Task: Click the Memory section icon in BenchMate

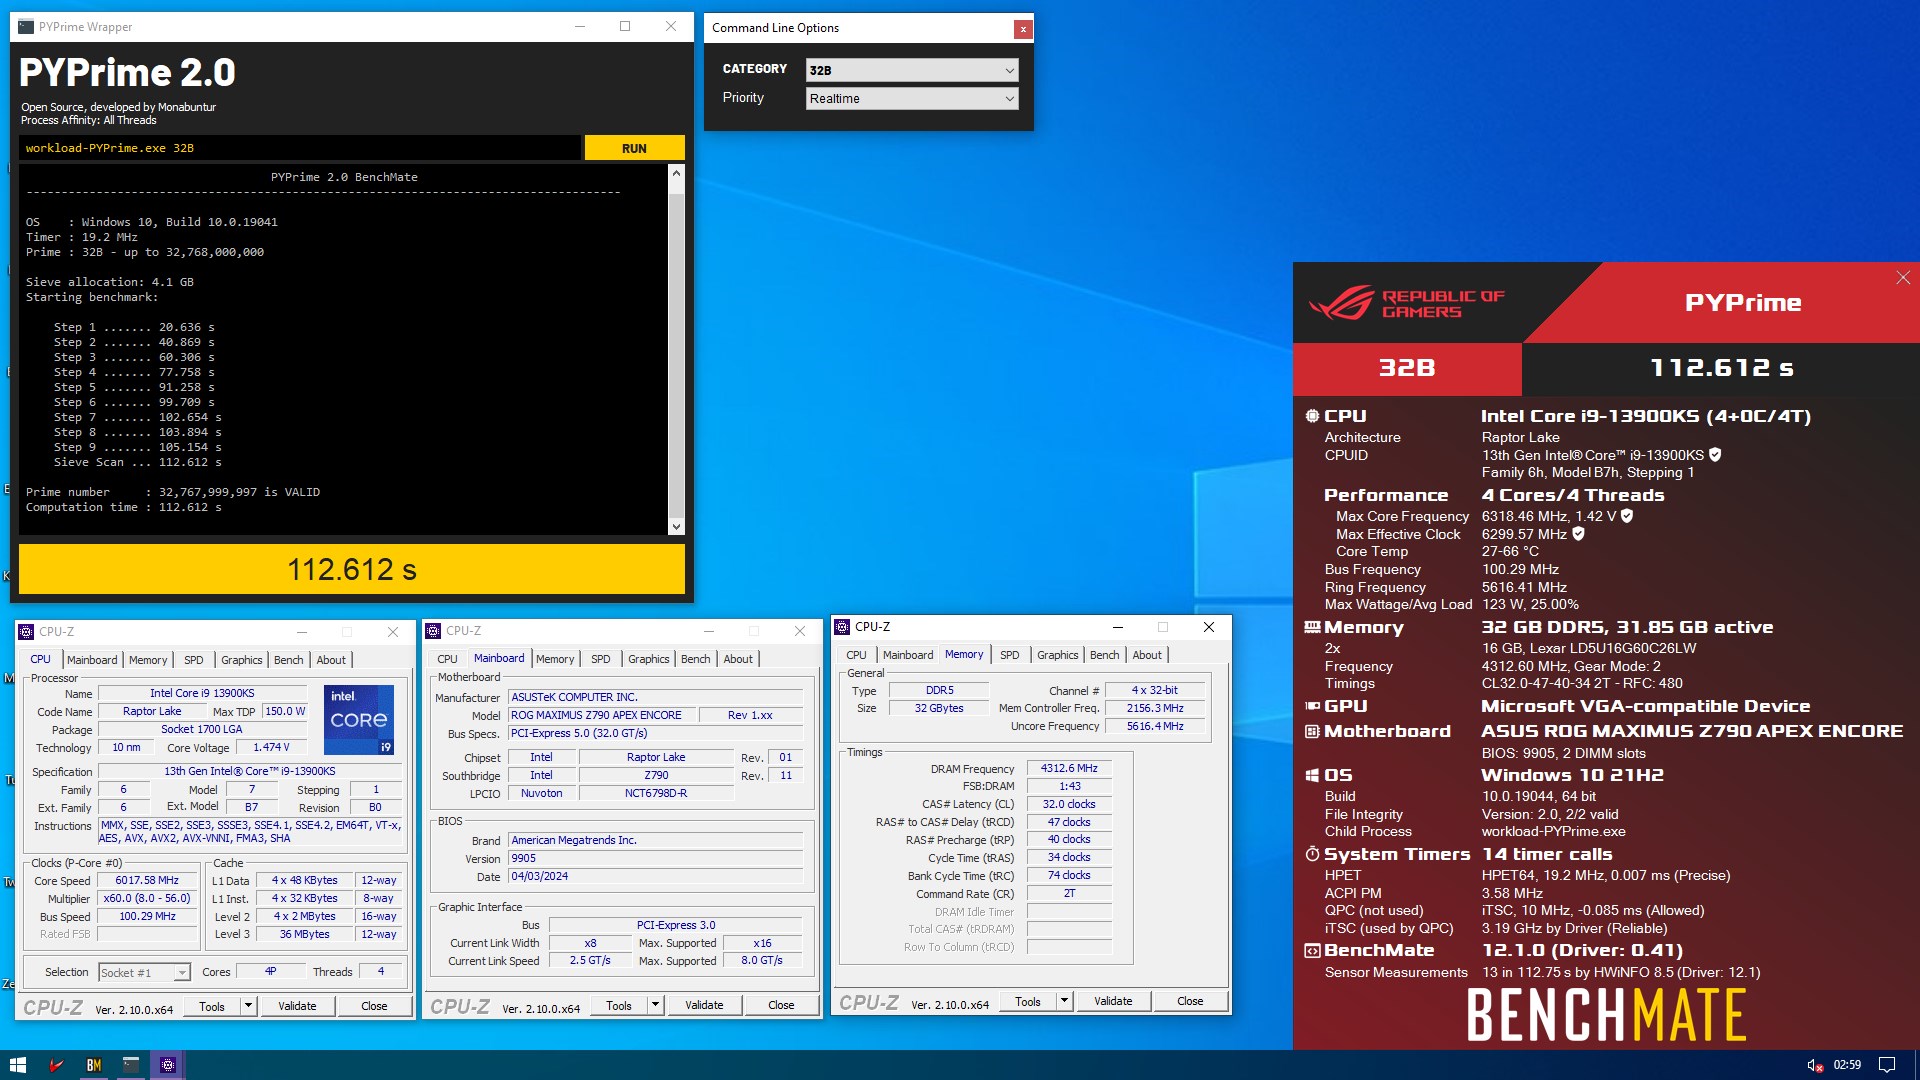Action: tap(1312, 627)
